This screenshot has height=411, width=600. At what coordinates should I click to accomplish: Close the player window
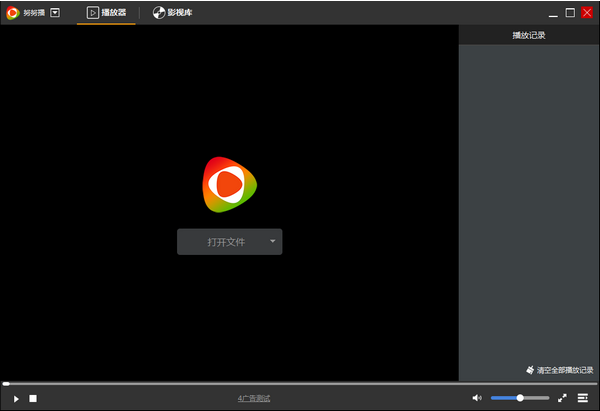click(x=587, y=13)
